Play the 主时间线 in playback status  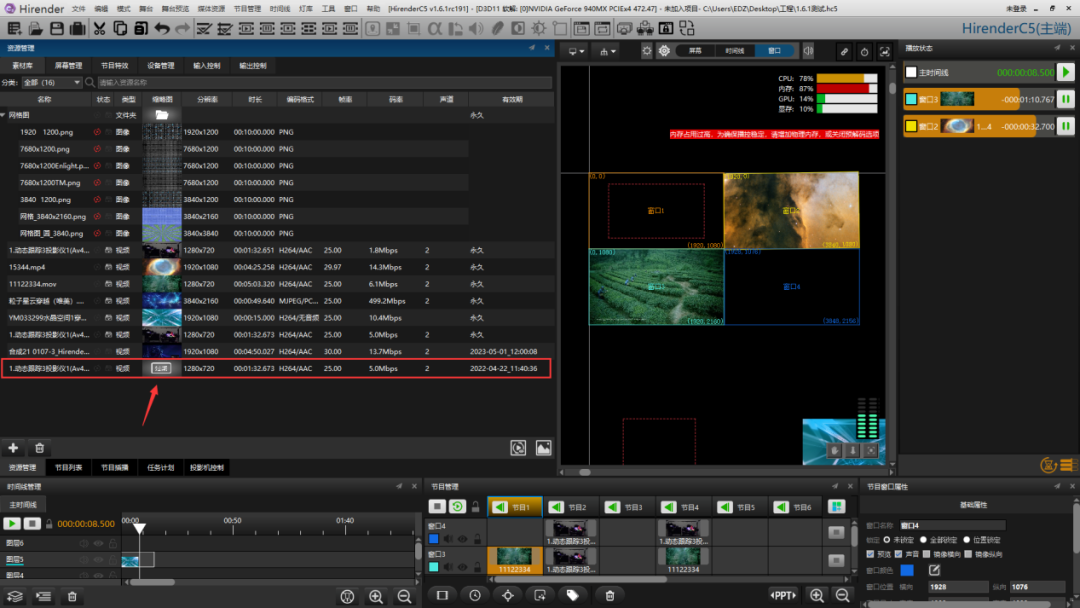[x=1066, y=72]
